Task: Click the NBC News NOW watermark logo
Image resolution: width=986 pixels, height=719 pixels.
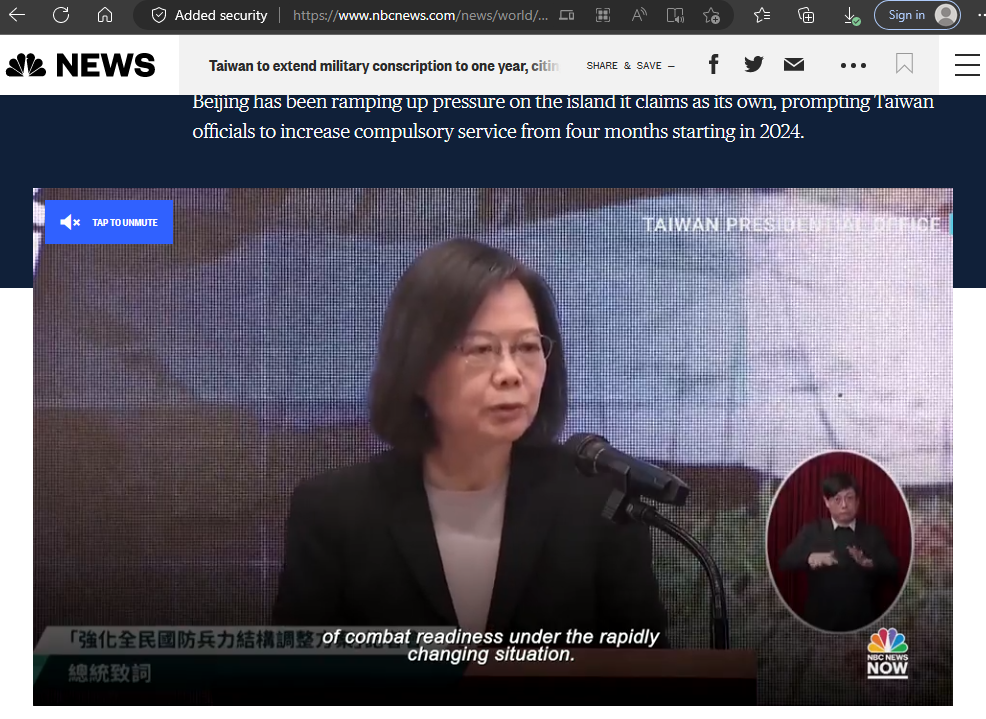Action: (x=887, y=652)
